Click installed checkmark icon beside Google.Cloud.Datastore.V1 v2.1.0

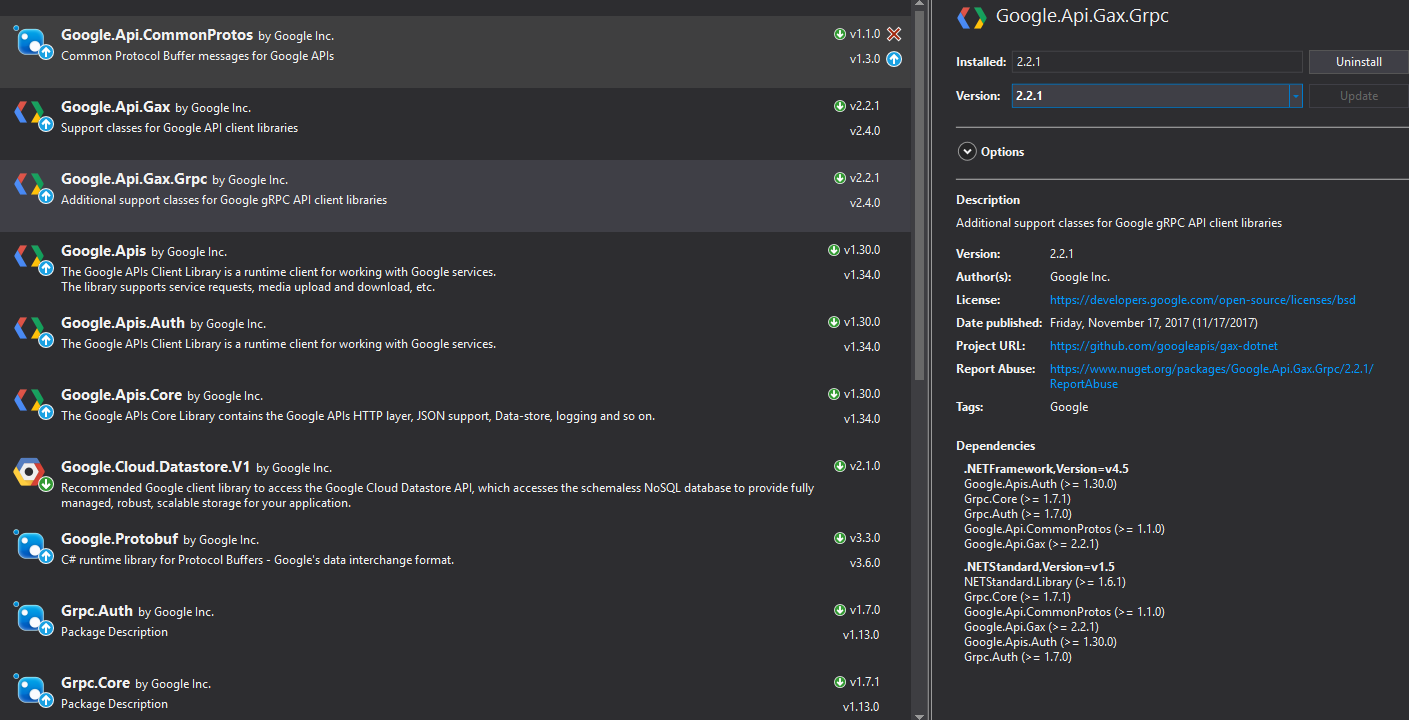(840, 466)
